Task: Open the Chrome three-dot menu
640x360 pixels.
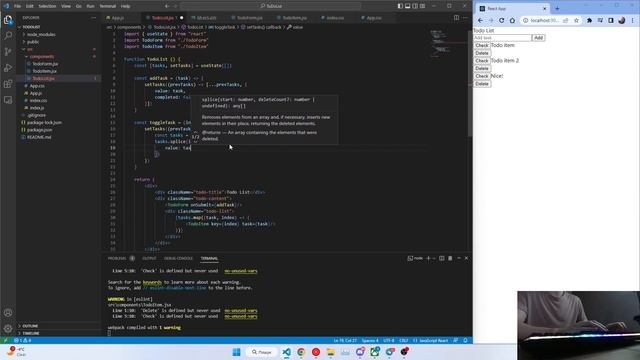Action: click(633, 20)
